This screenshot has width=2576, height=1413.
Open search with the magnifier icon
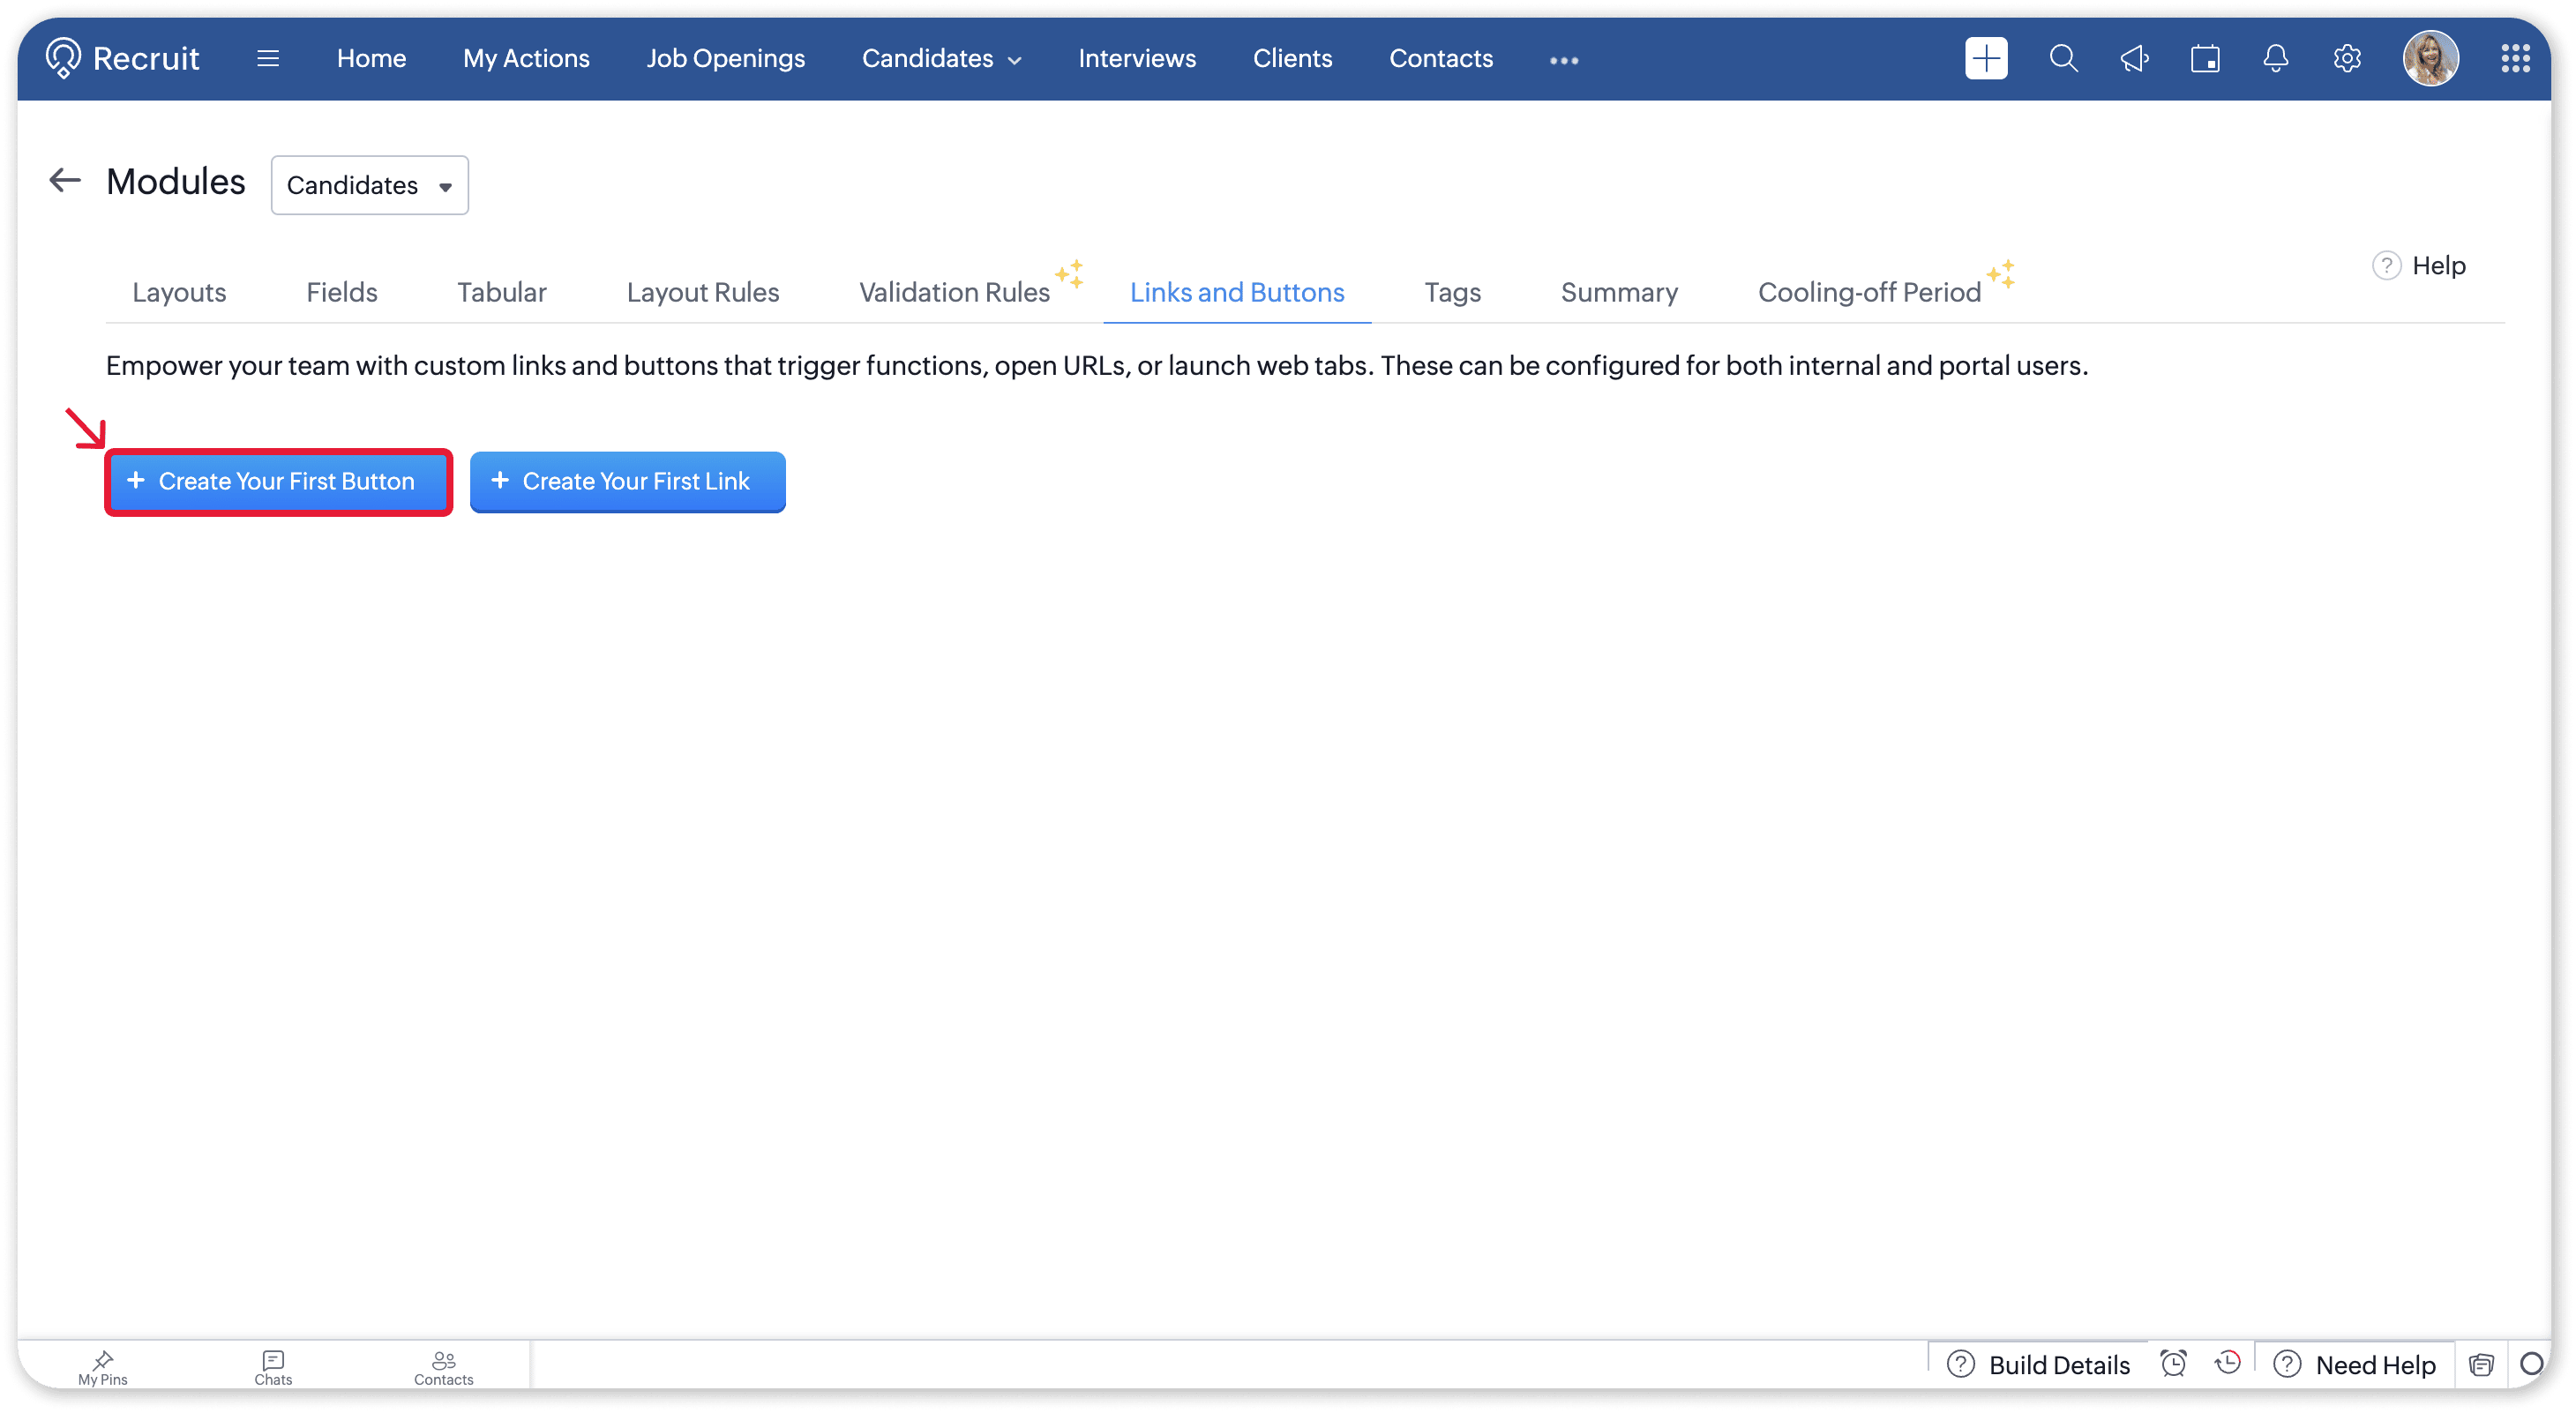pos(2063,59)
